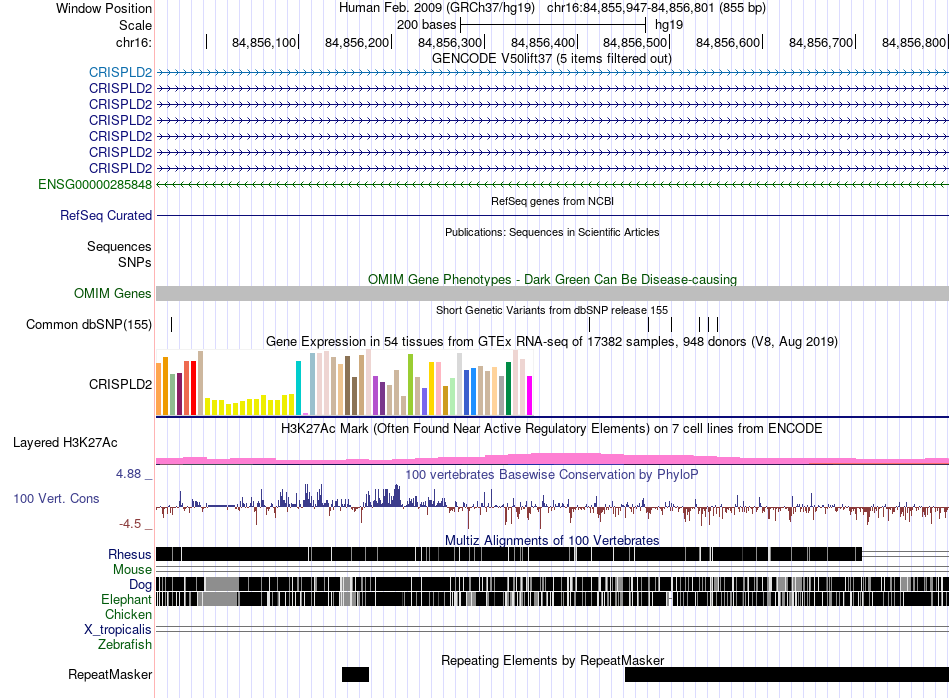Click the RepeatMasker track label
Image resolution: width=950 pixels, height=698 pixels.
point(110,675)
